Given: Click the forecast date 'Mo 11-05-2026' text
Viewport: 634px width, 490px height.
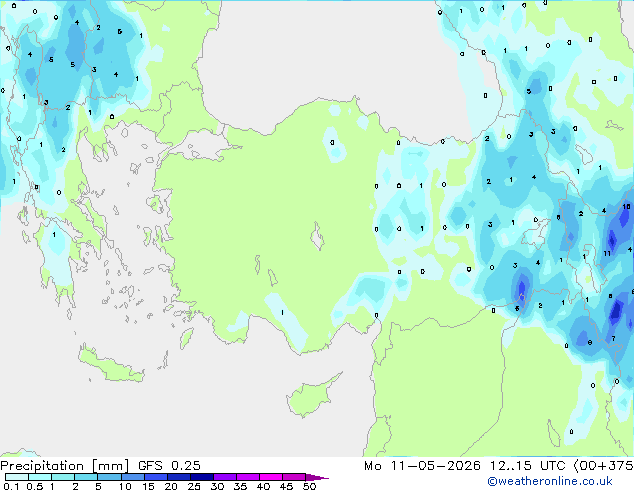Looking at the screenshot, I should 422,466.
